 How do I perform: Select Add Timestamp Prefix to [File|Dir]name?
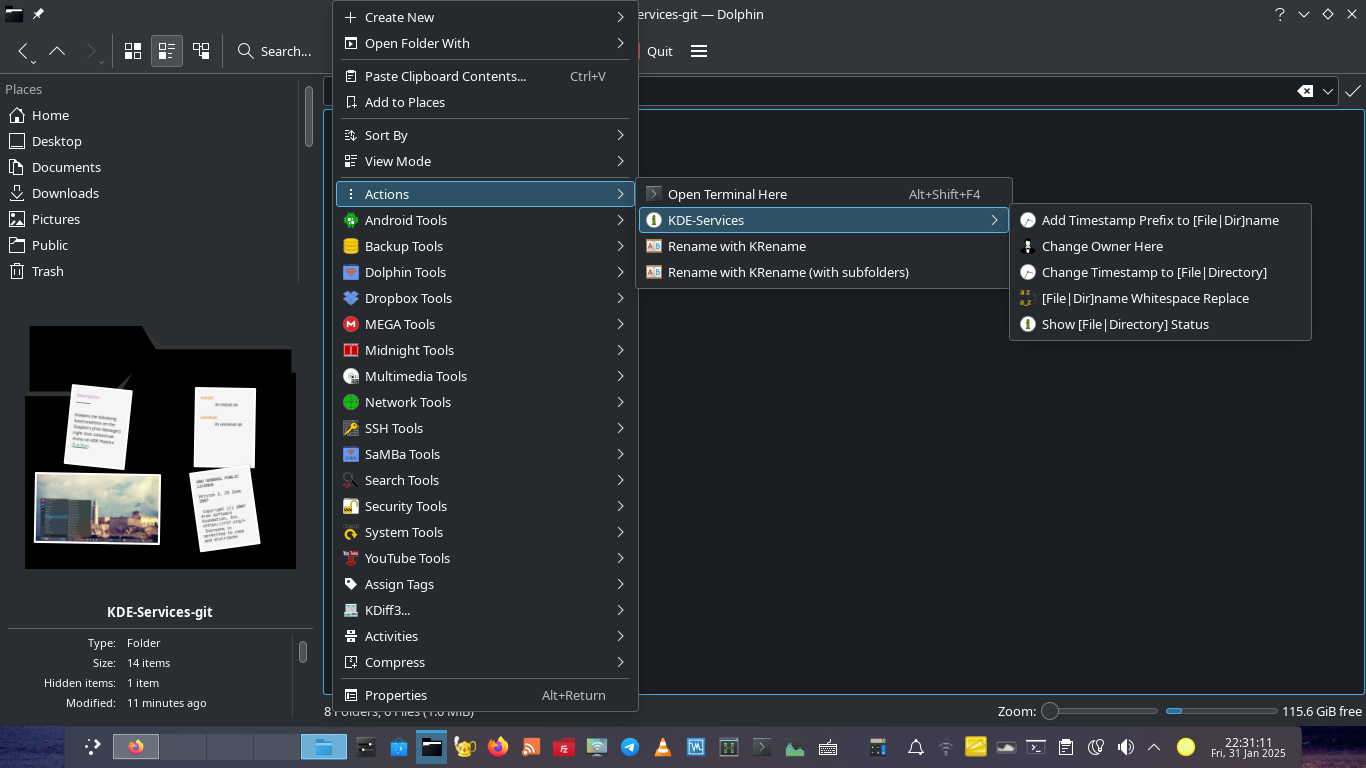[1160, 220]
